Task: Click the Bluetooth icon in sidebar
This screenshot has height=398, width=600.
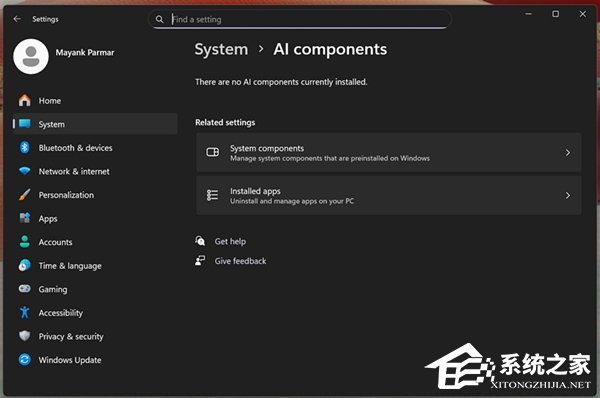Action: click(x=24, y=147)
